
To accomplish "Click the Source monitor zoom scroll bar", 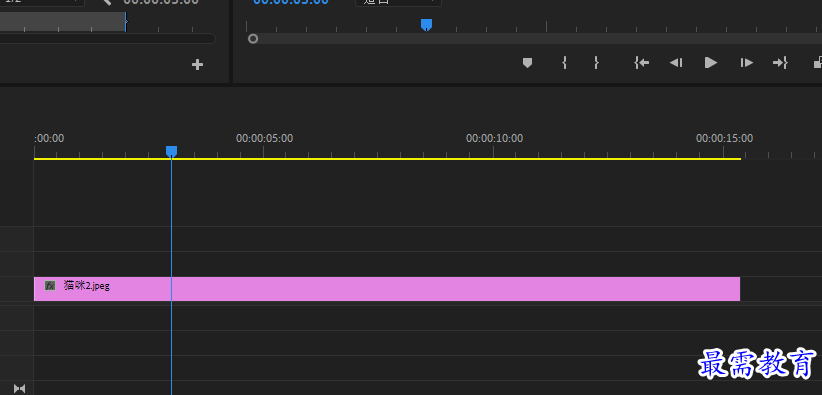I will [107, 39].
